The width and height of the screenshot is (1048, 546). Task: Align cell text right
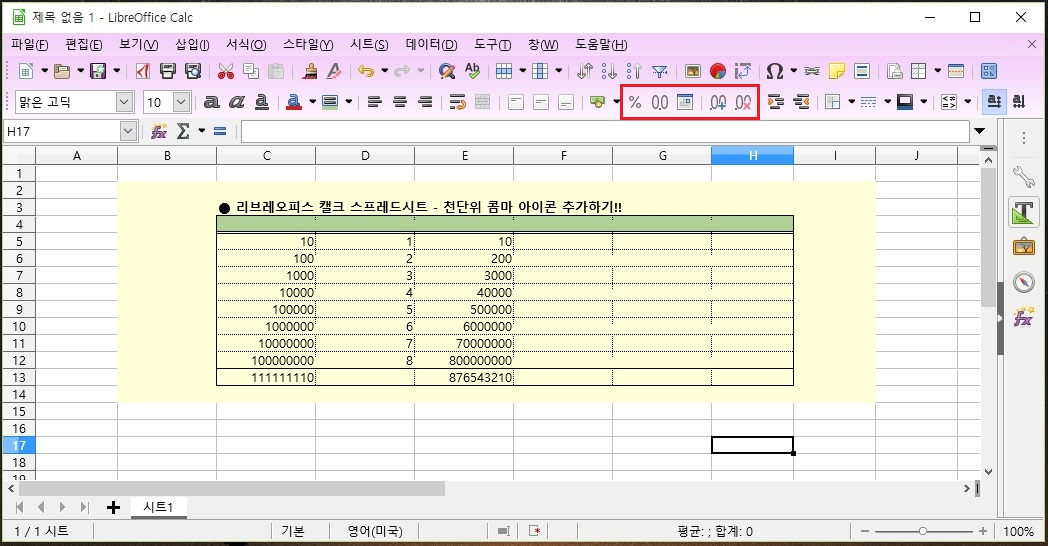click(425, 102)
